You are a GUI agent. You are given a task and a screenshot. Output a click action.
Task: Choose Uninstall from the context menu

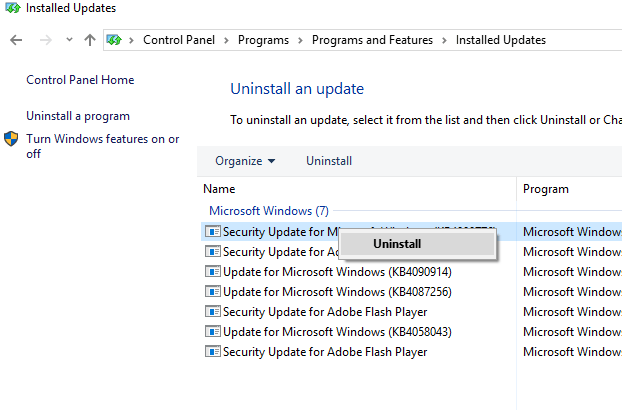397,243
